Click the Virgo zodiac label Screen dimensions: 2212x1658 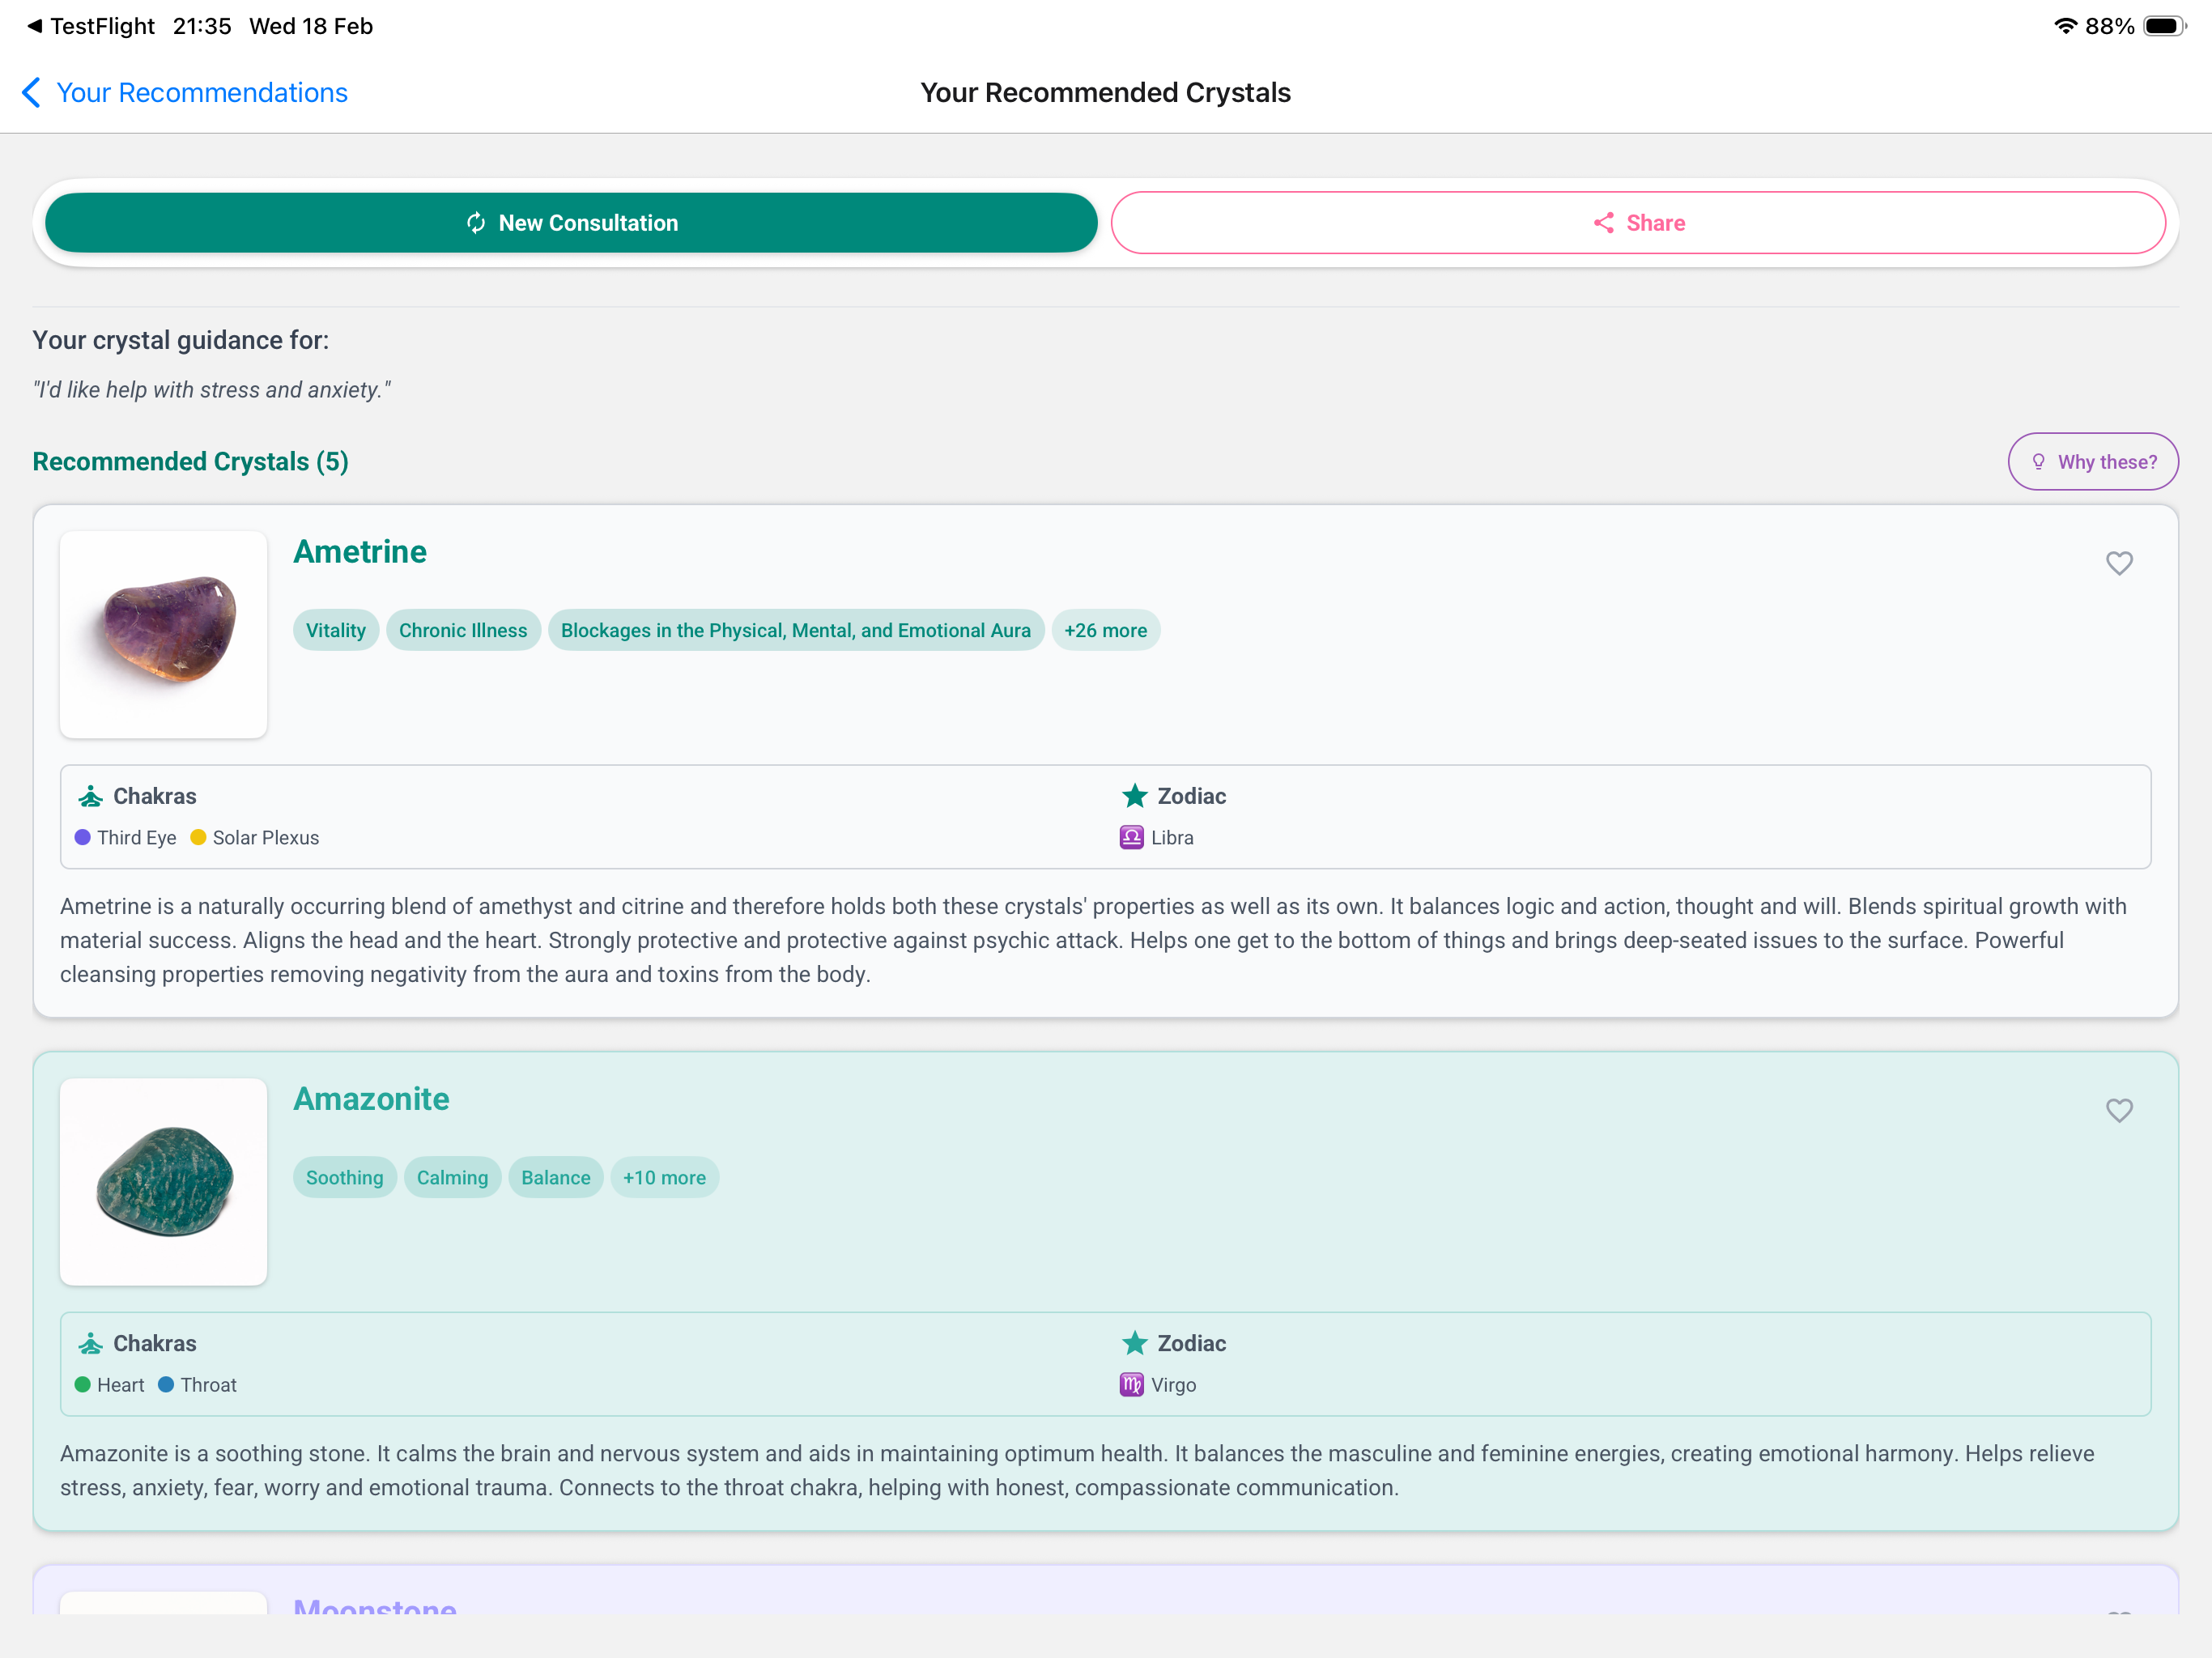[1173, 1384]
